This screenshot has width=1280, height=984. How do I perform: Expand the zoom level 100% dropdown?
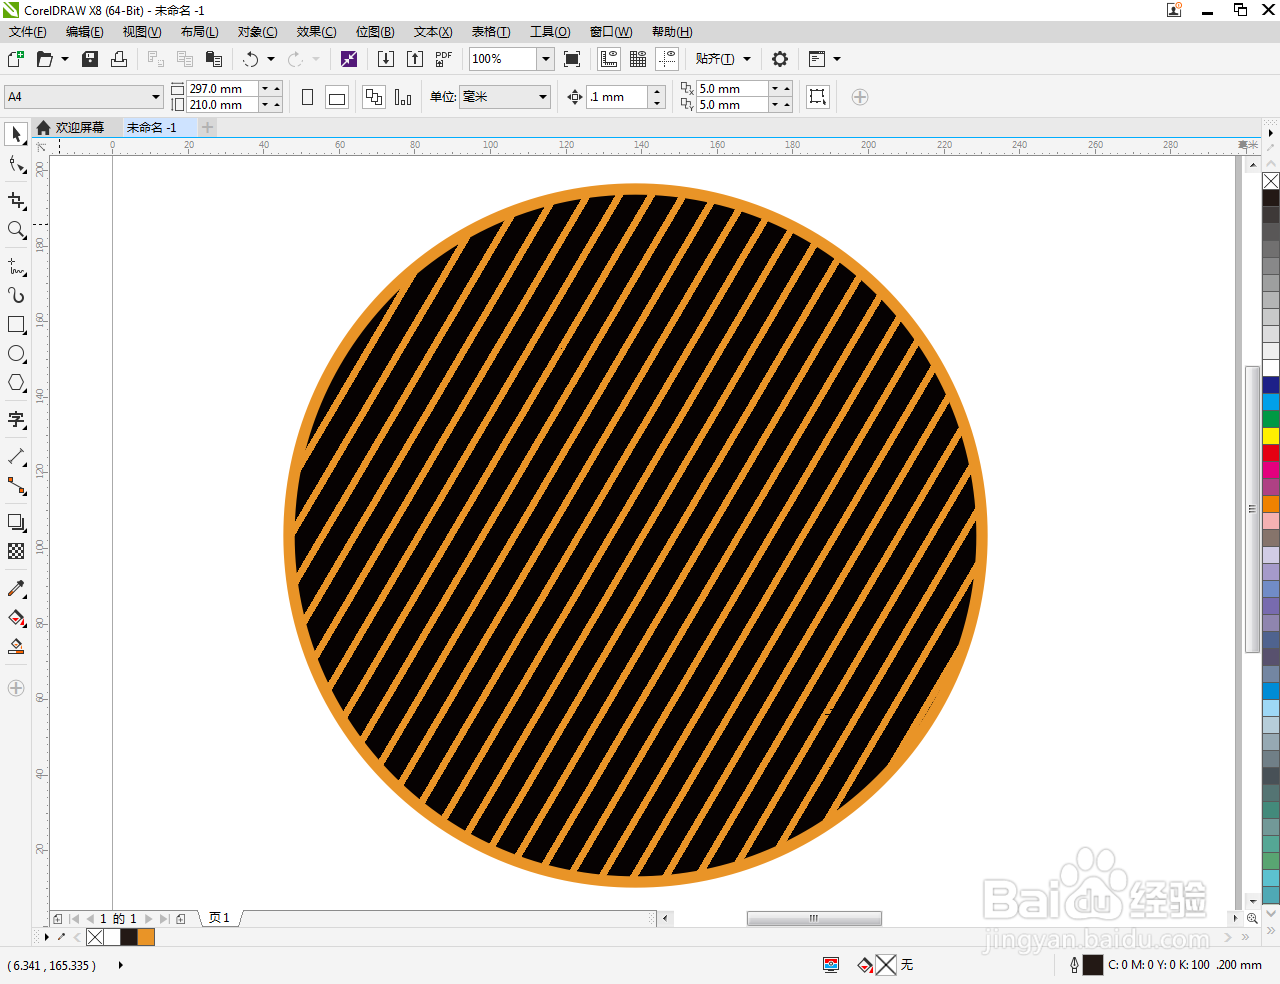[546, 59]
